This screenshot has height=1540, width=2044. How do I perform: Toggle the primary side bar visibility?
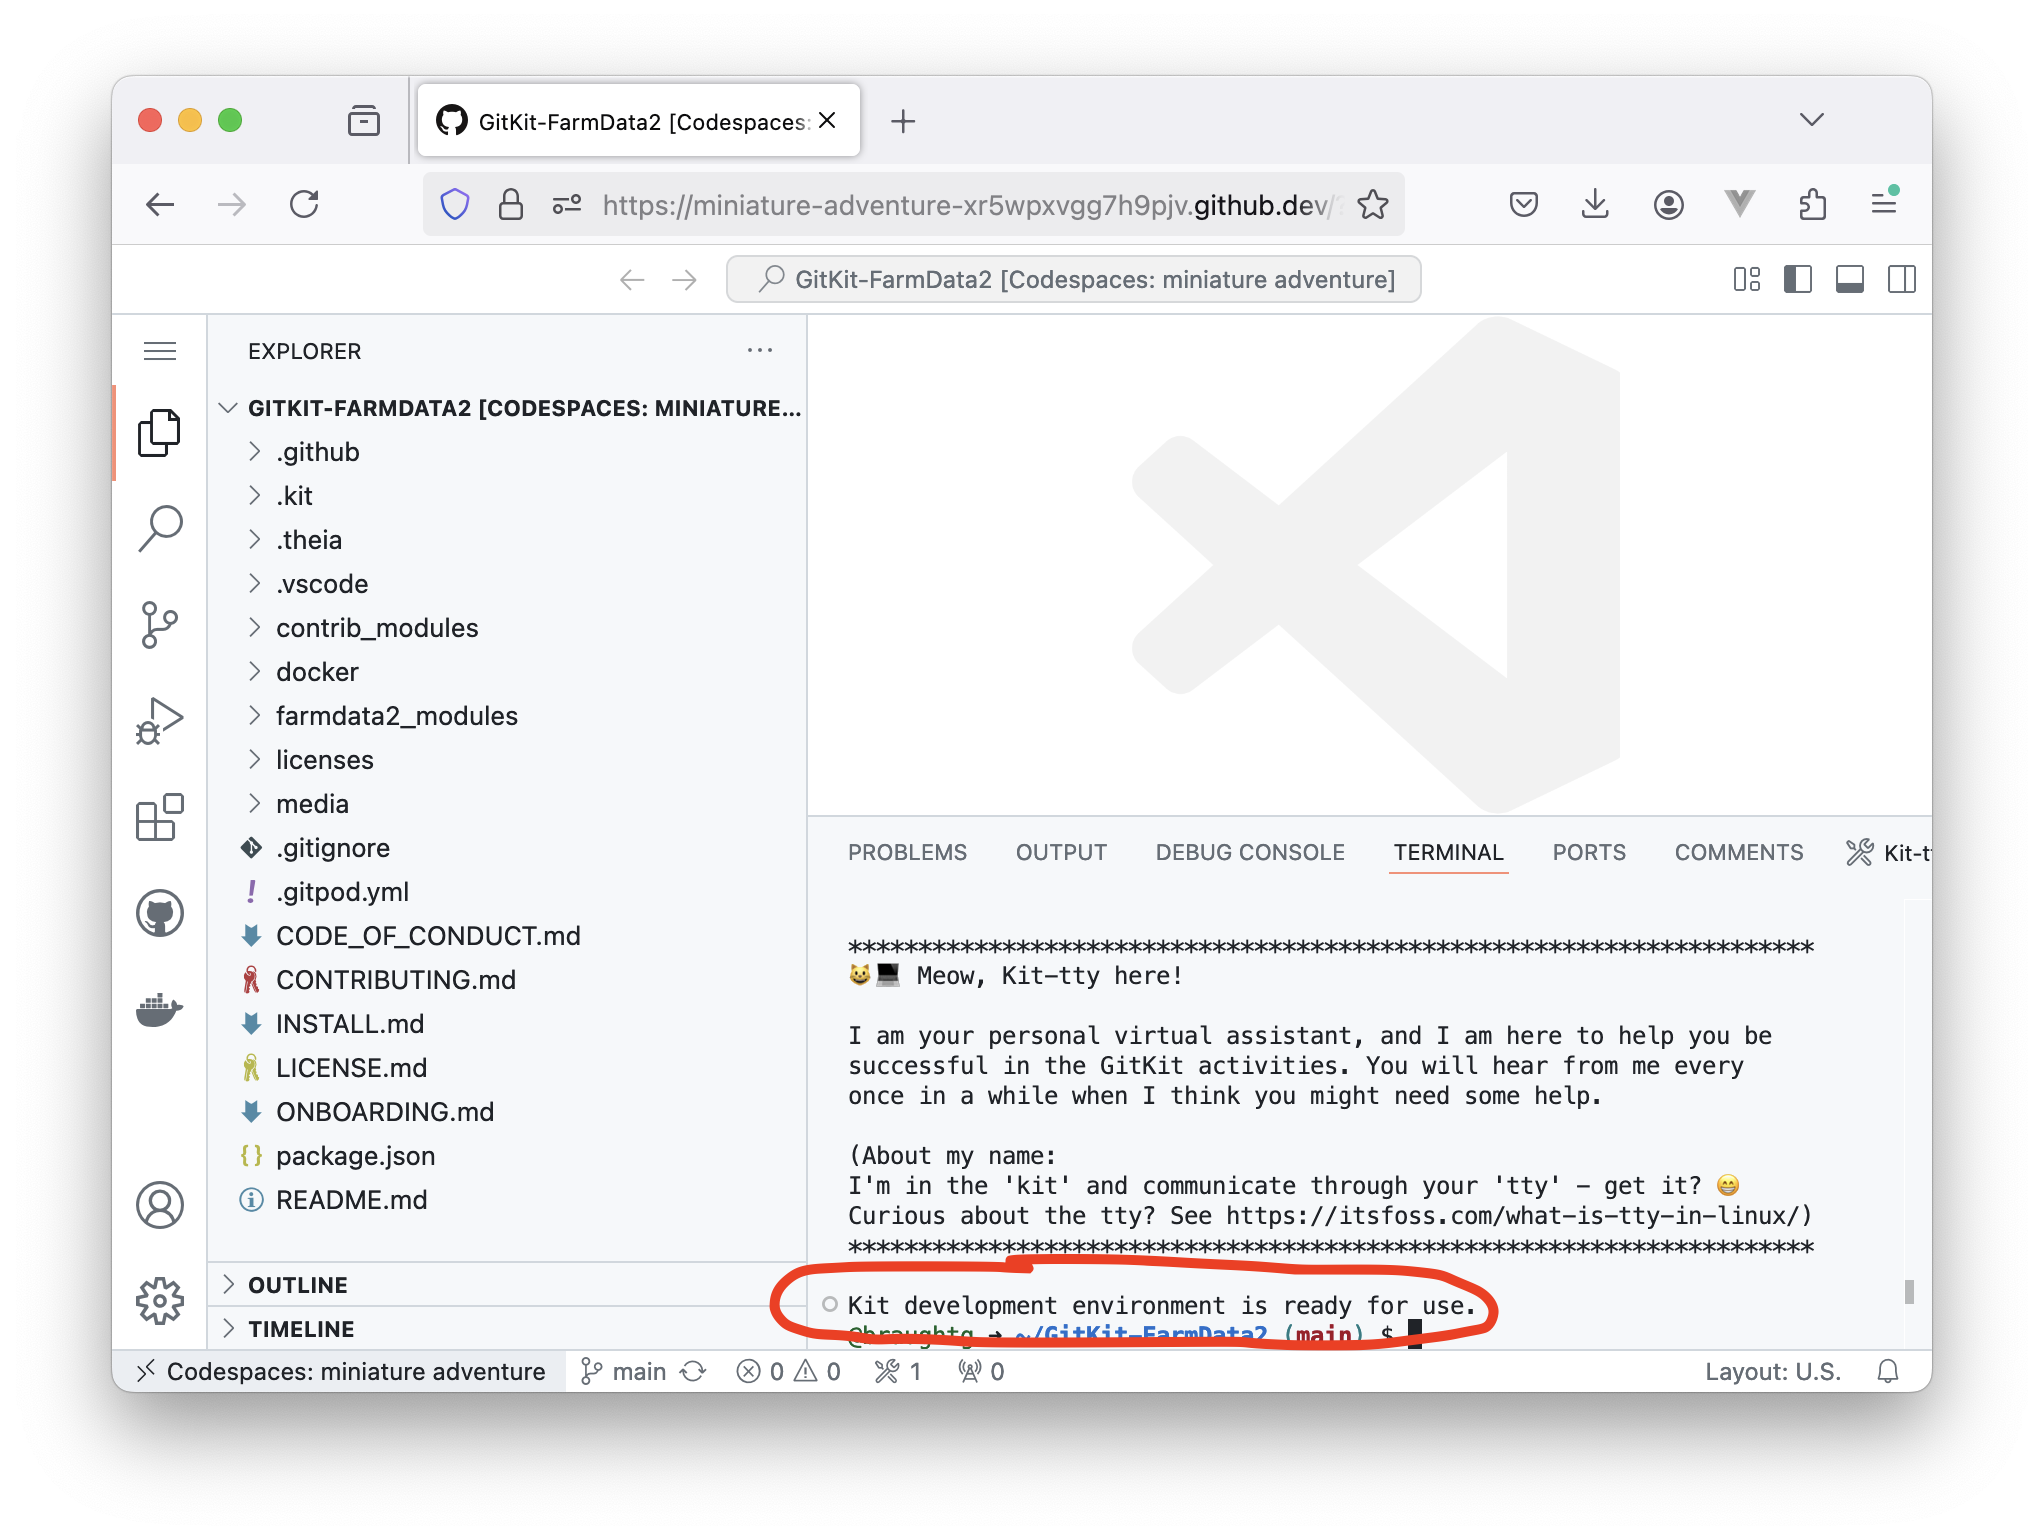pos(1797,279)
